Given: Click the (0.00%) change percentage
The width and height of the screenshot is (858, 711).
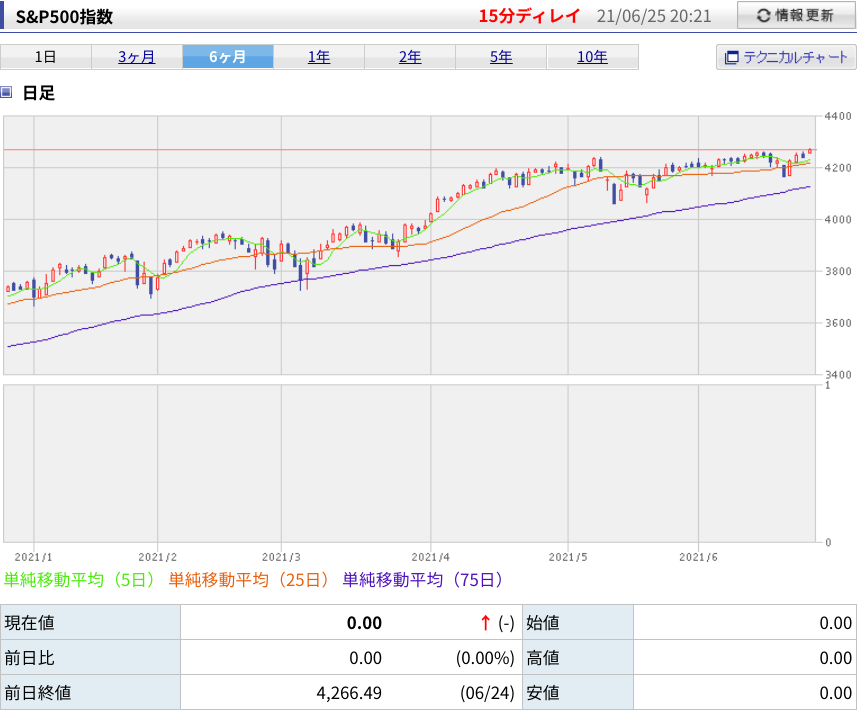Looking at the screenshot, I should pyautogui.click(x=485, y=658).
